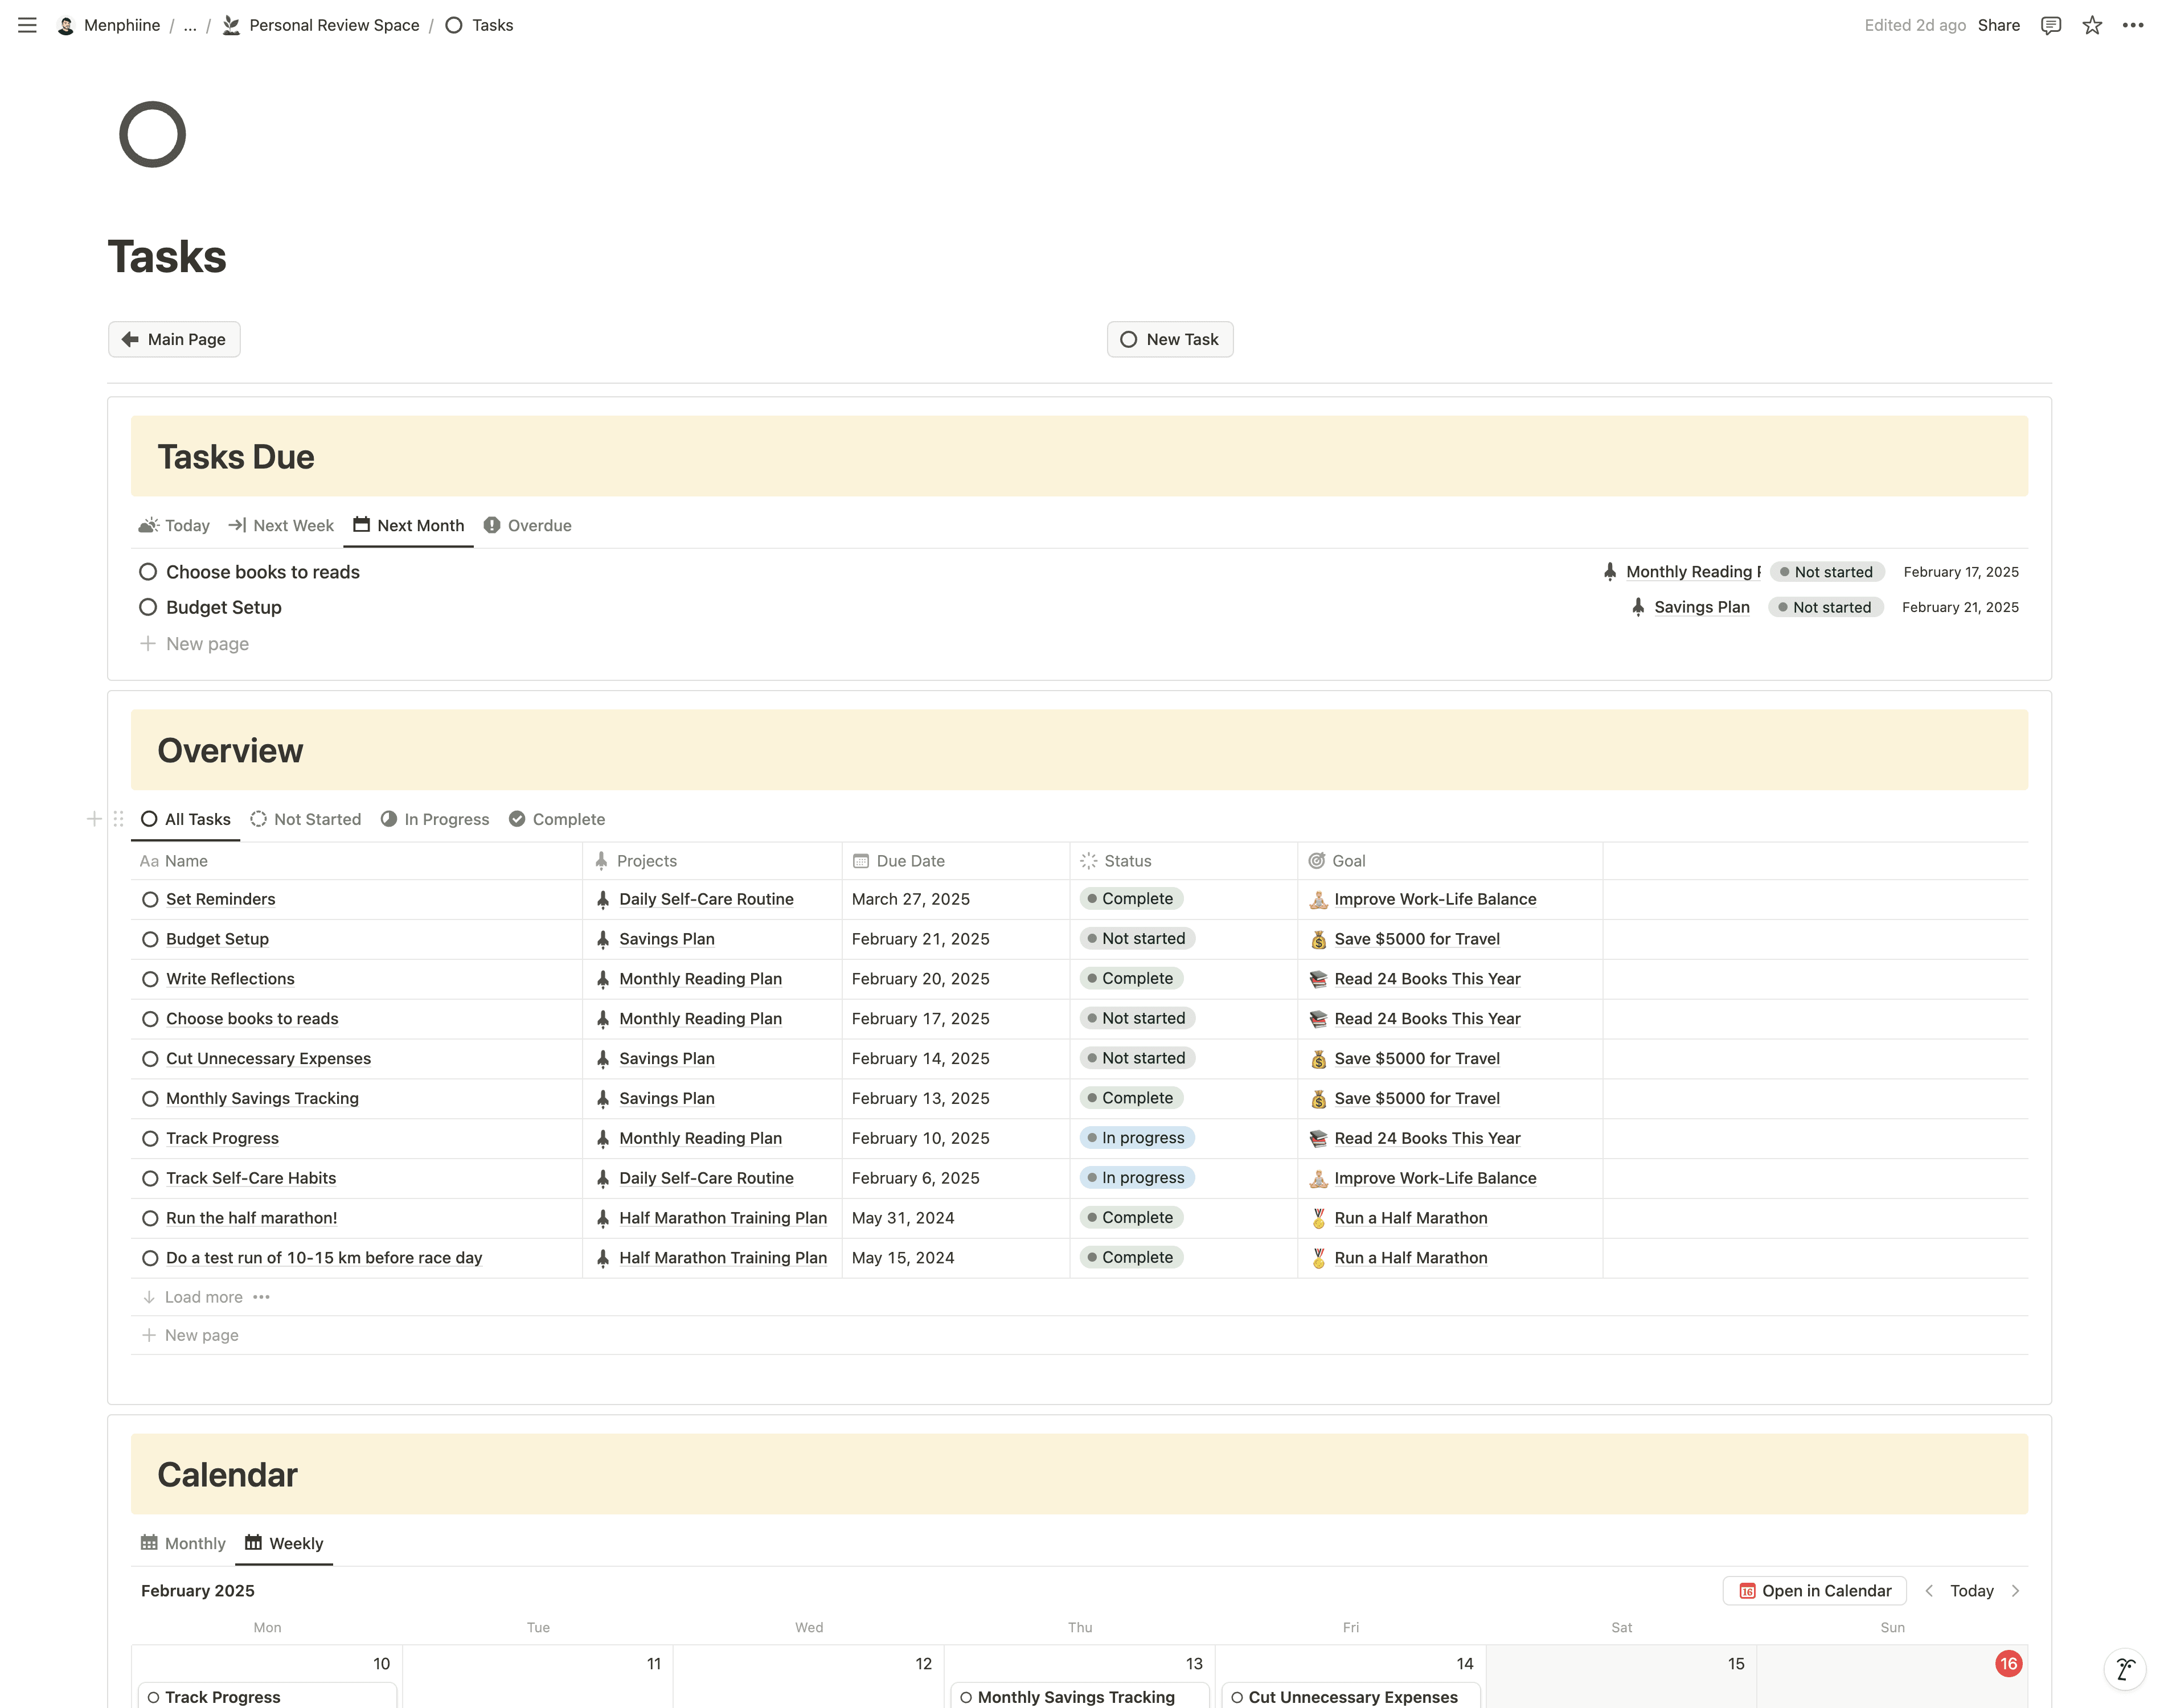This screenshot has height=1708, width=2164.
Task: Star this page as favorite
Action: click(2091, 25)
